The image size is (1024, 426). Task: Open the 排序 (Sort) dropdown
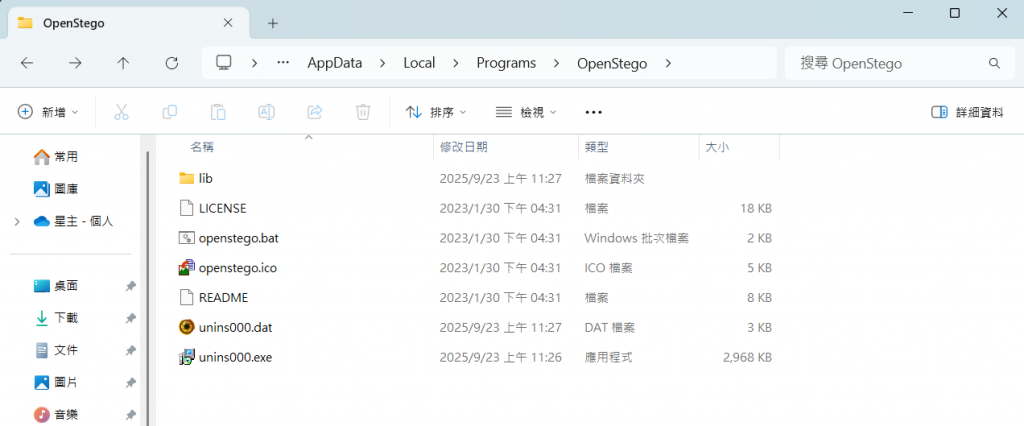click(x=436, y=112)
